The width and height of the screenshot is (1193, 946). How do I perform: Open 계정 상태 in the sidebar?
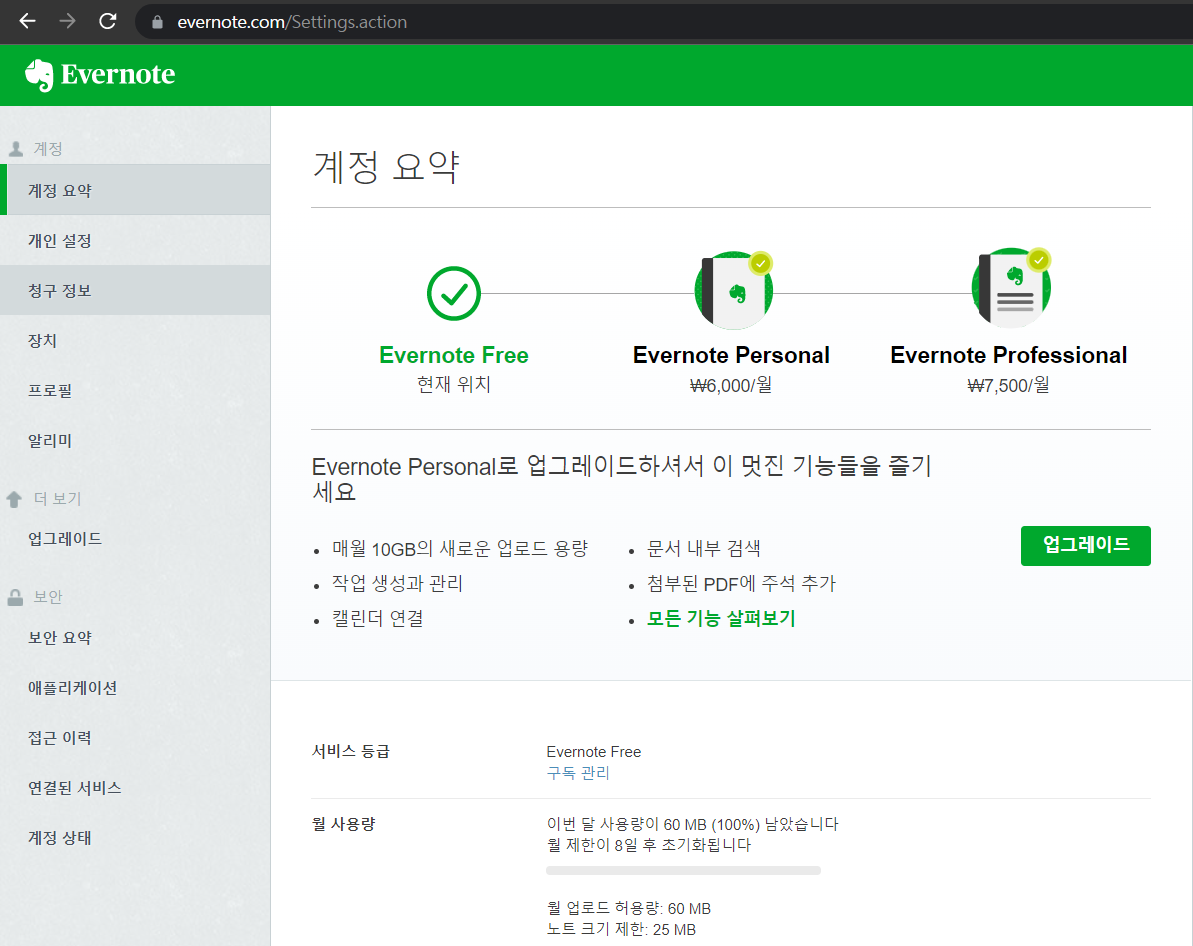pos(135,838)
